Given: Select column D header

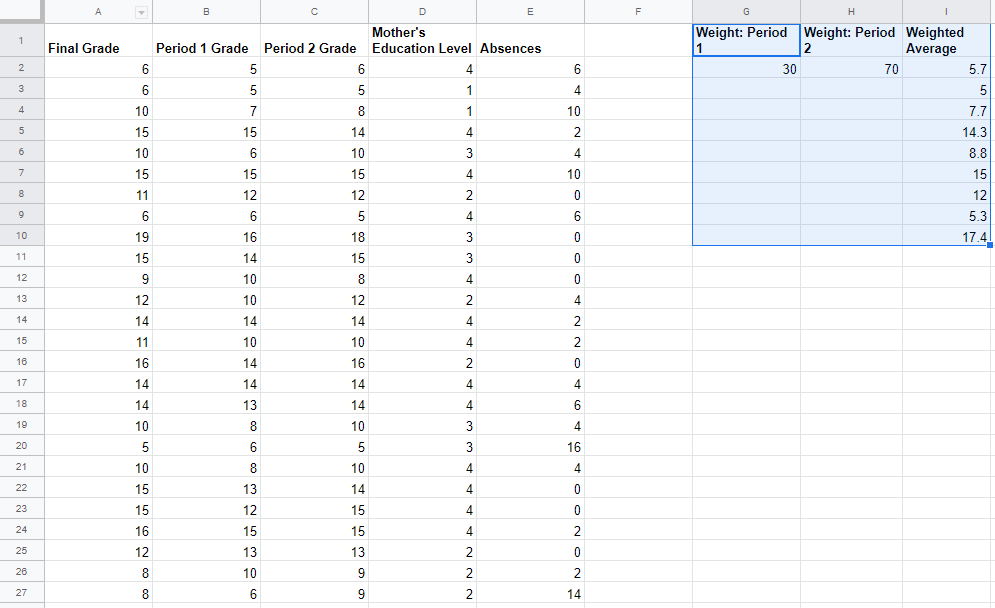Looking at the screenshot, I should [422, 11].
